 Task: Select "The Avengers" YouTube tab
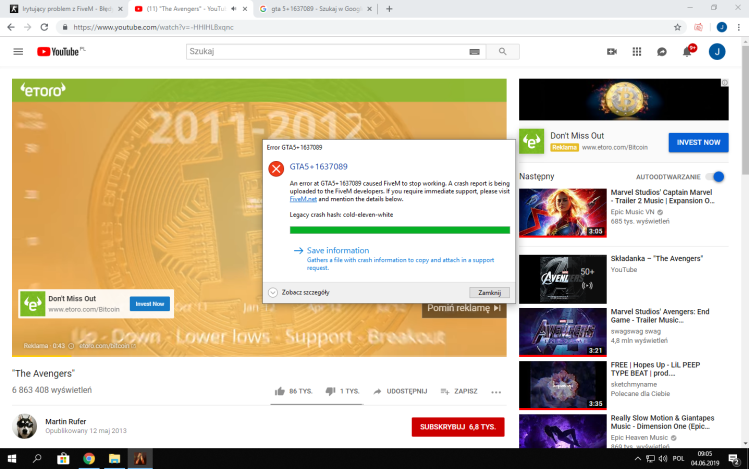click(191, 9)
